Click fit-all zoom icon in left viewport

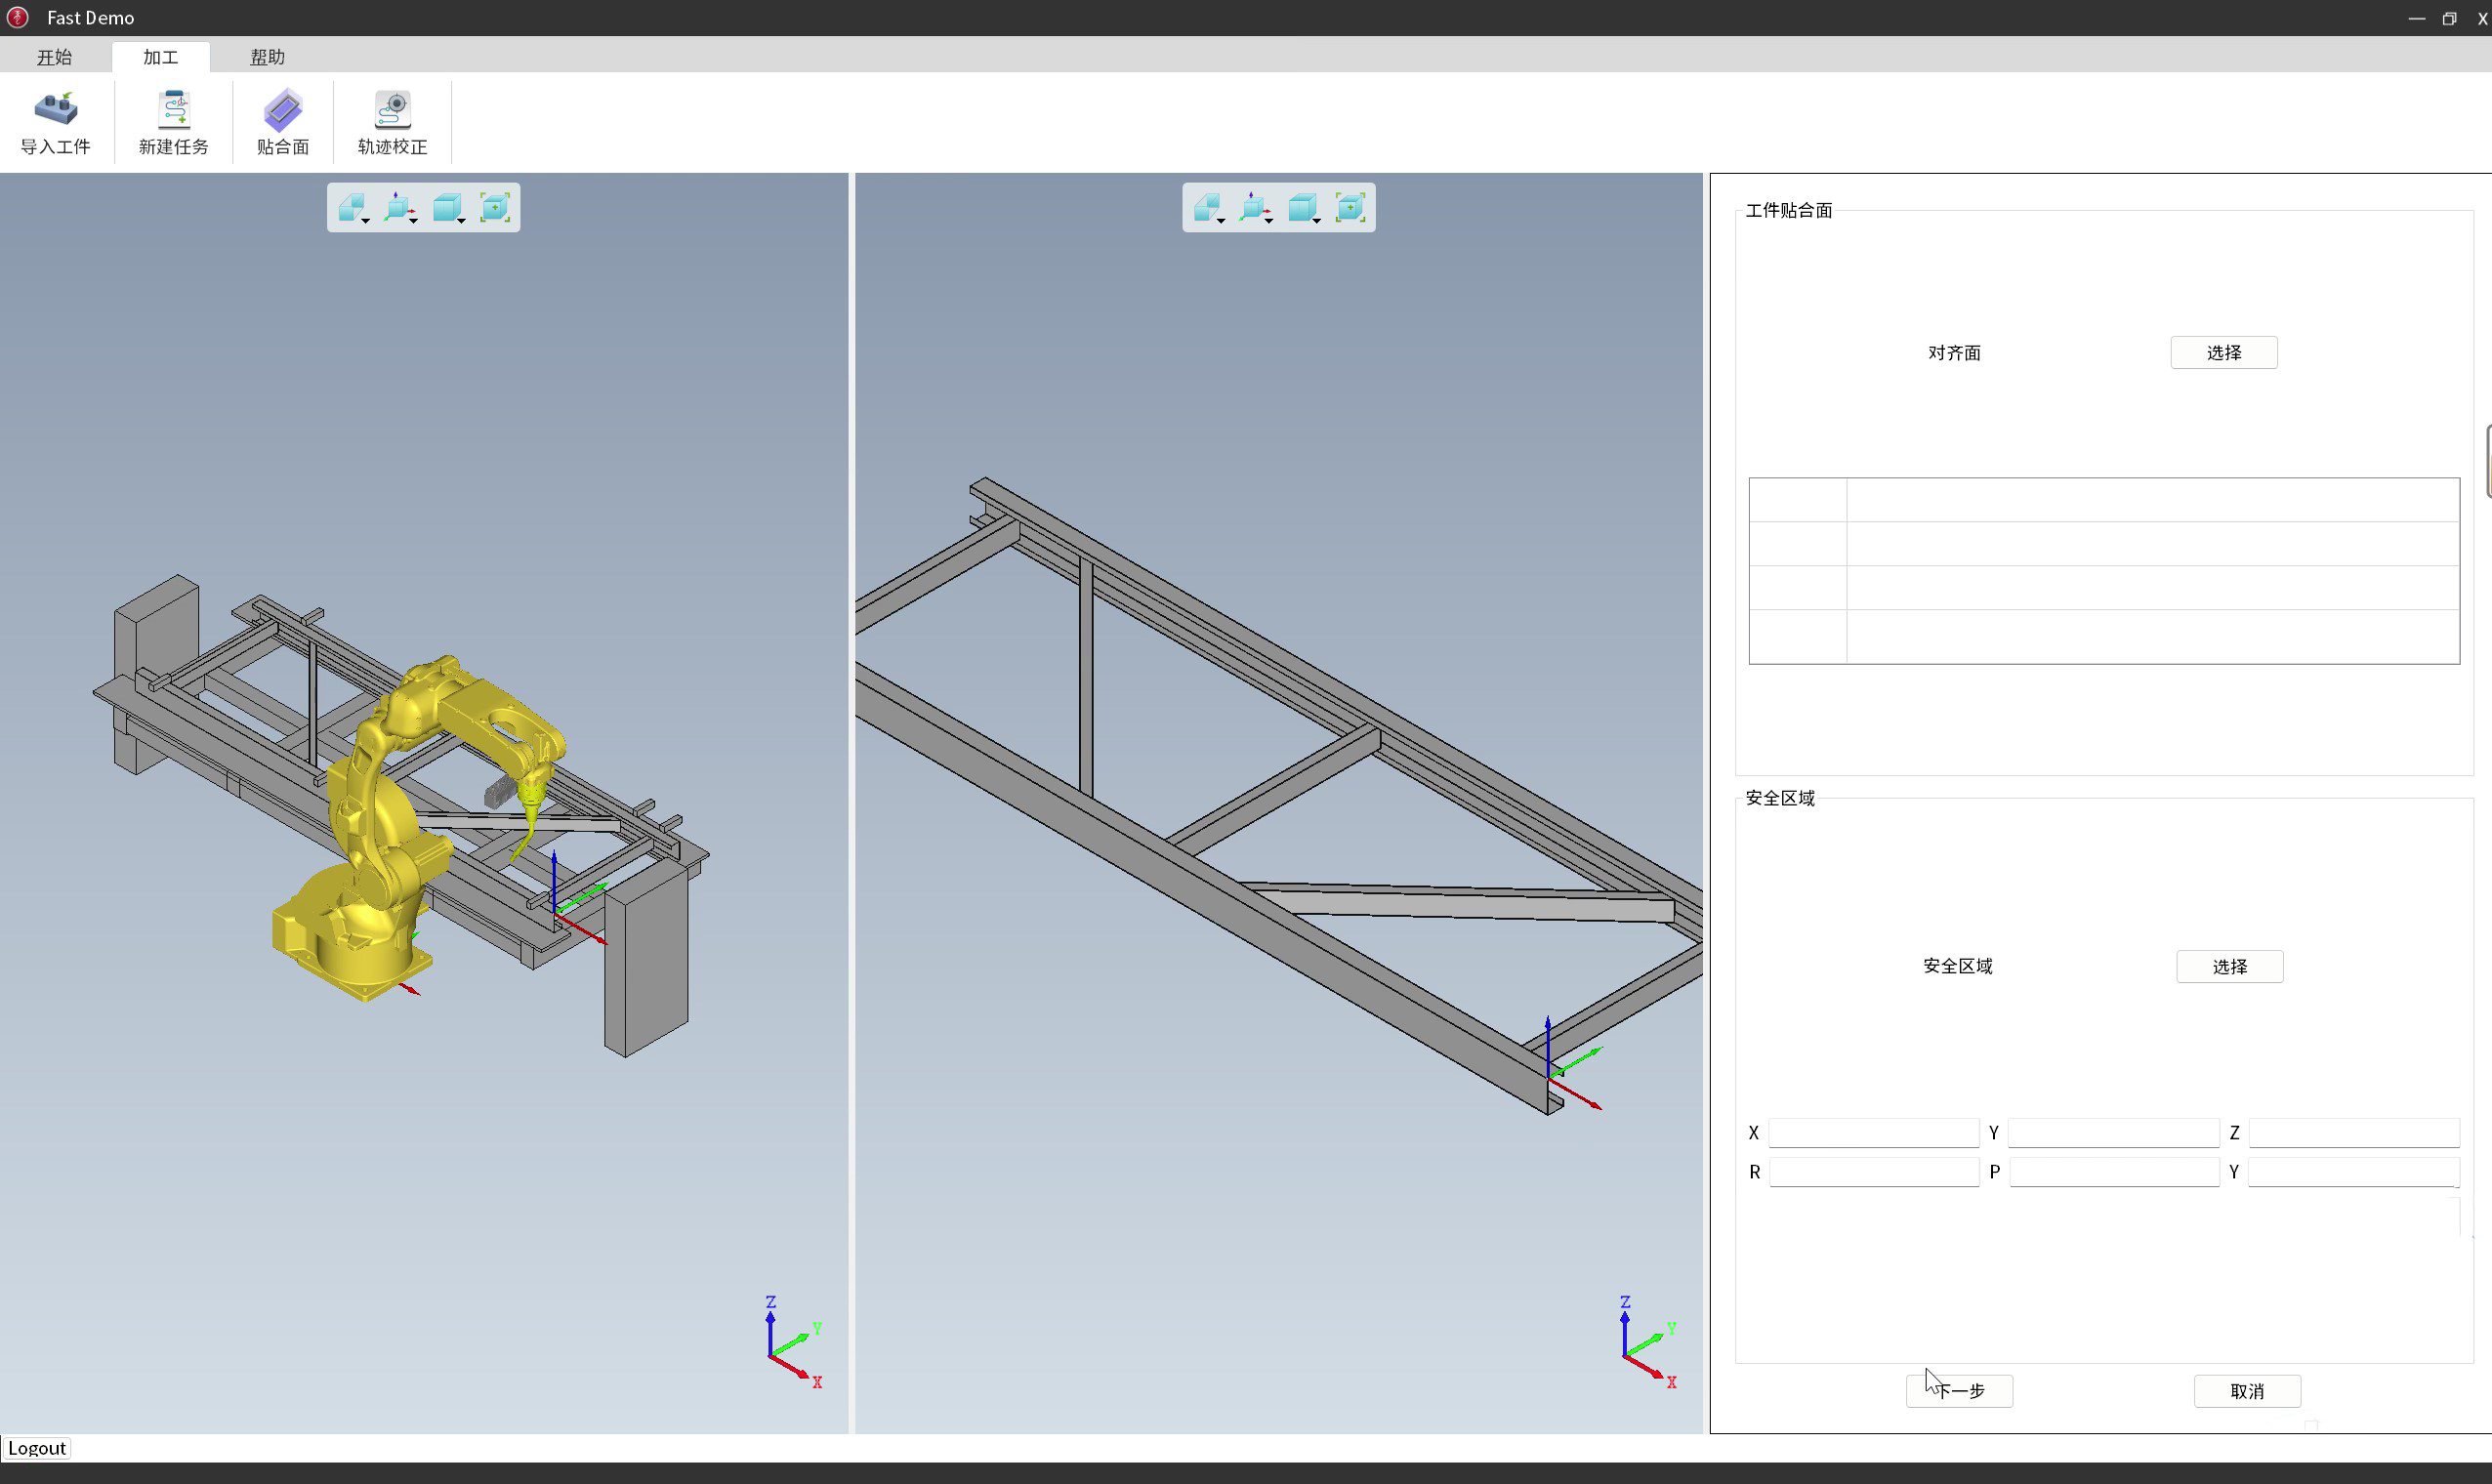click(495, 208)
